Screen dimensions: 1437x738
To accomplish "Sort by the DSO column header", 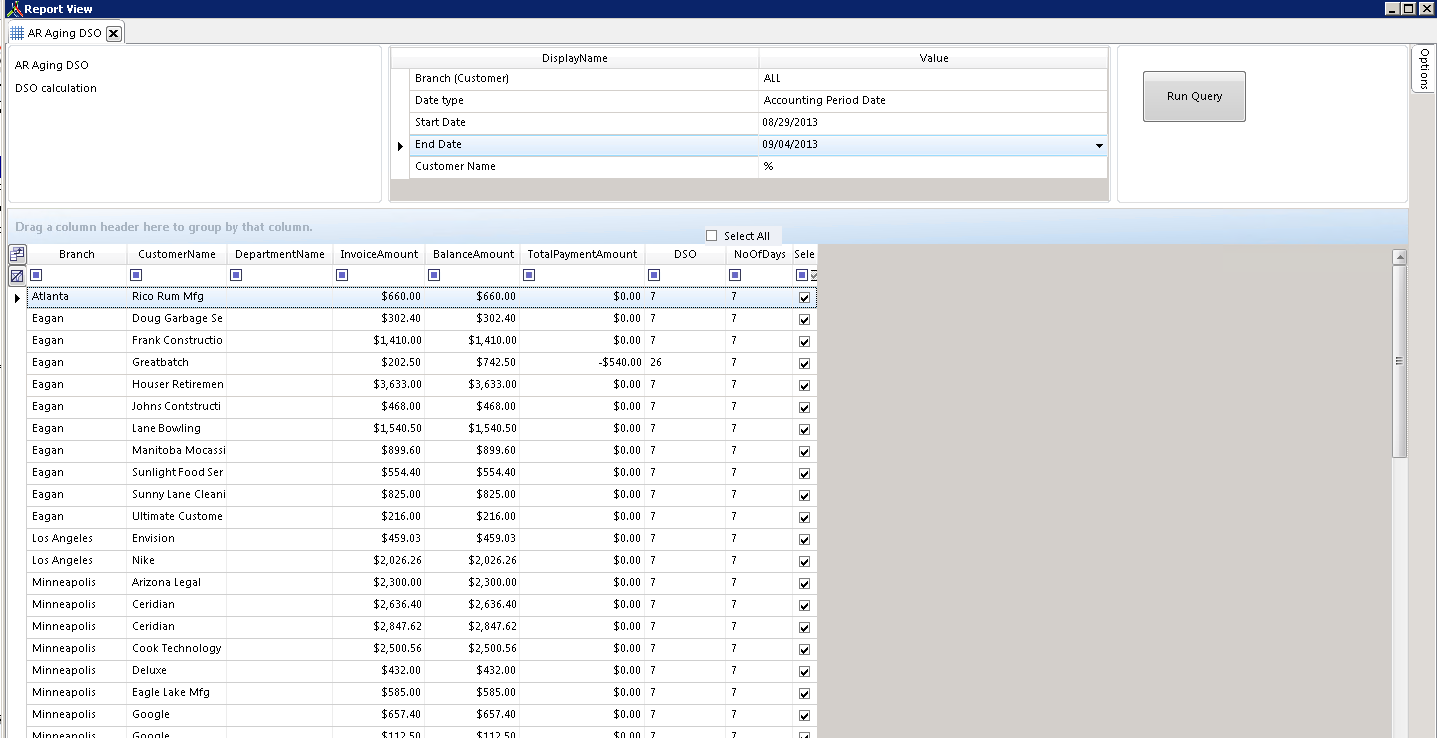I will [x=685, y=254].
